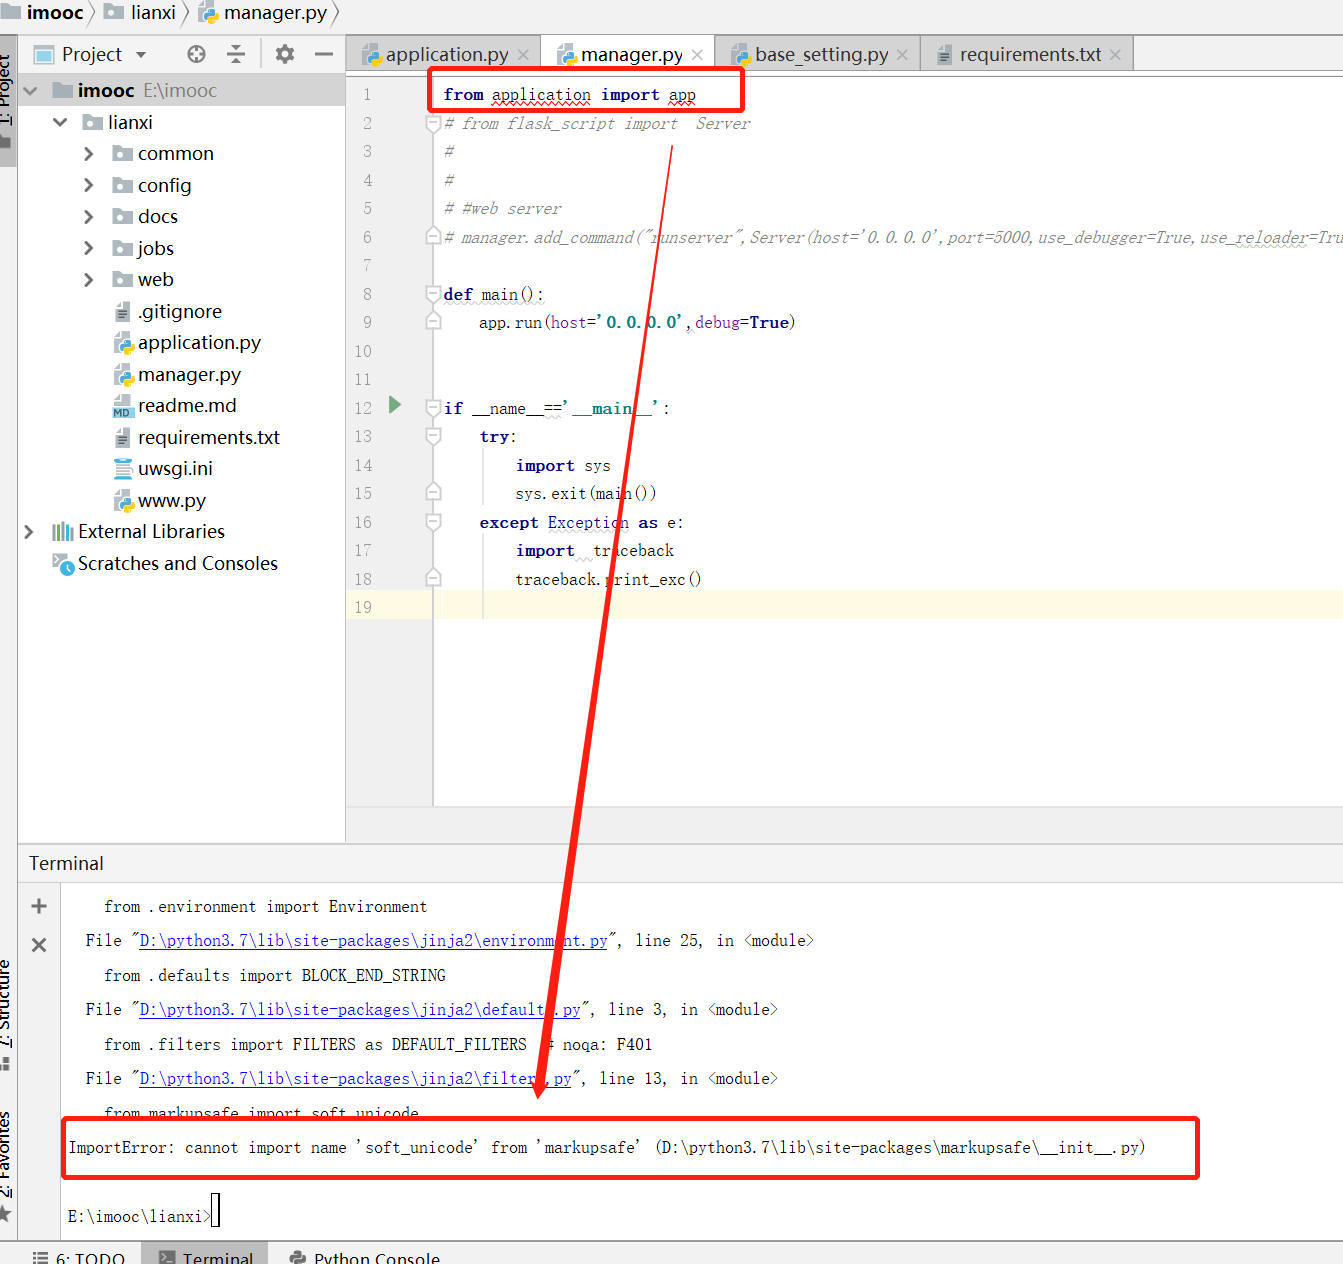Click the uwsgi.ini file icon
1343x1264 pixels.
click(x=123, y=469)
